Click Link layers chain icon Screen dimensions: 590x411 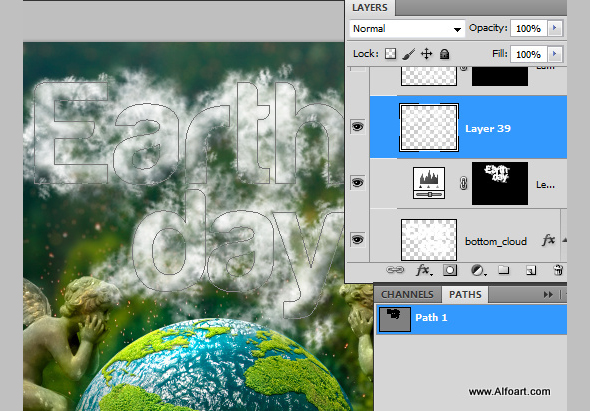(395, 269)
